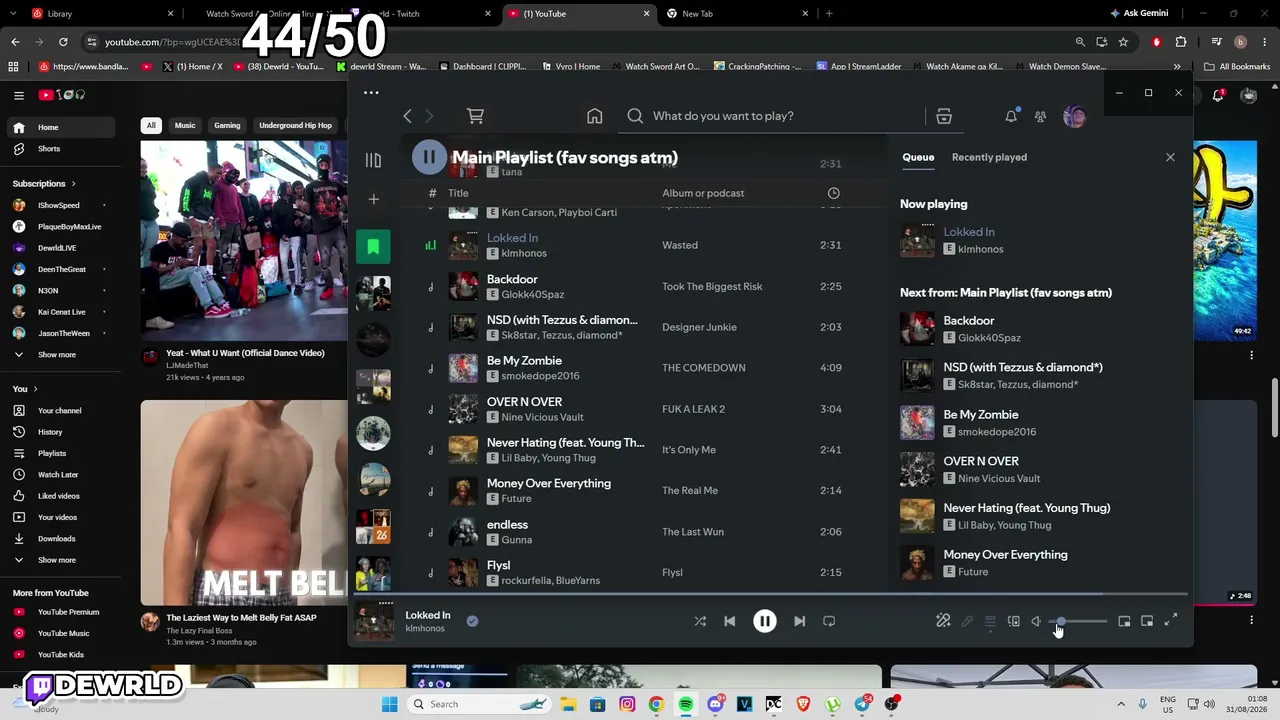Close the Spotify queue panel
Image resolution: width=1280 pixels, height=720 pixels.
1170,157
